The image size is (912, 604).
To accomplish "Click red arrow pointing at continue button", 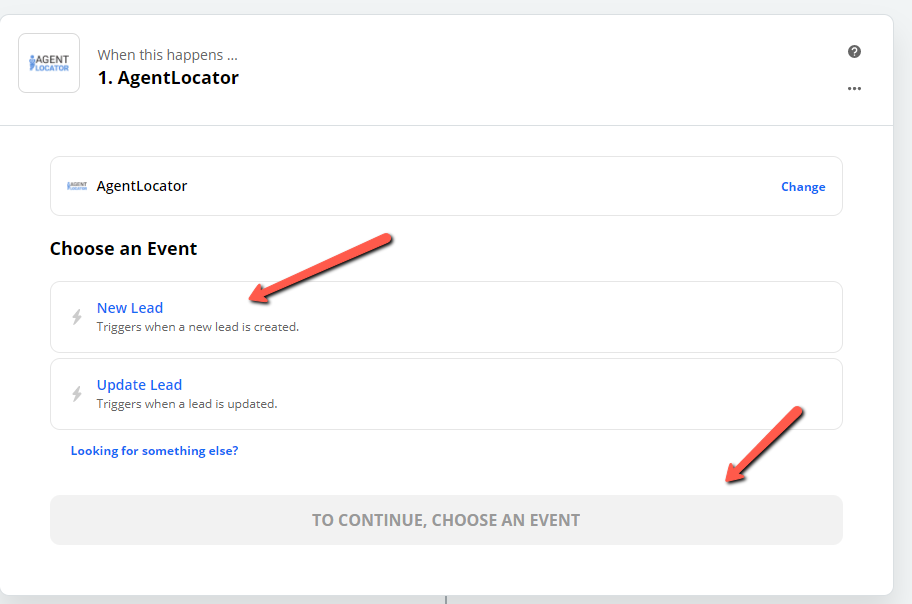I will (764, 445).
